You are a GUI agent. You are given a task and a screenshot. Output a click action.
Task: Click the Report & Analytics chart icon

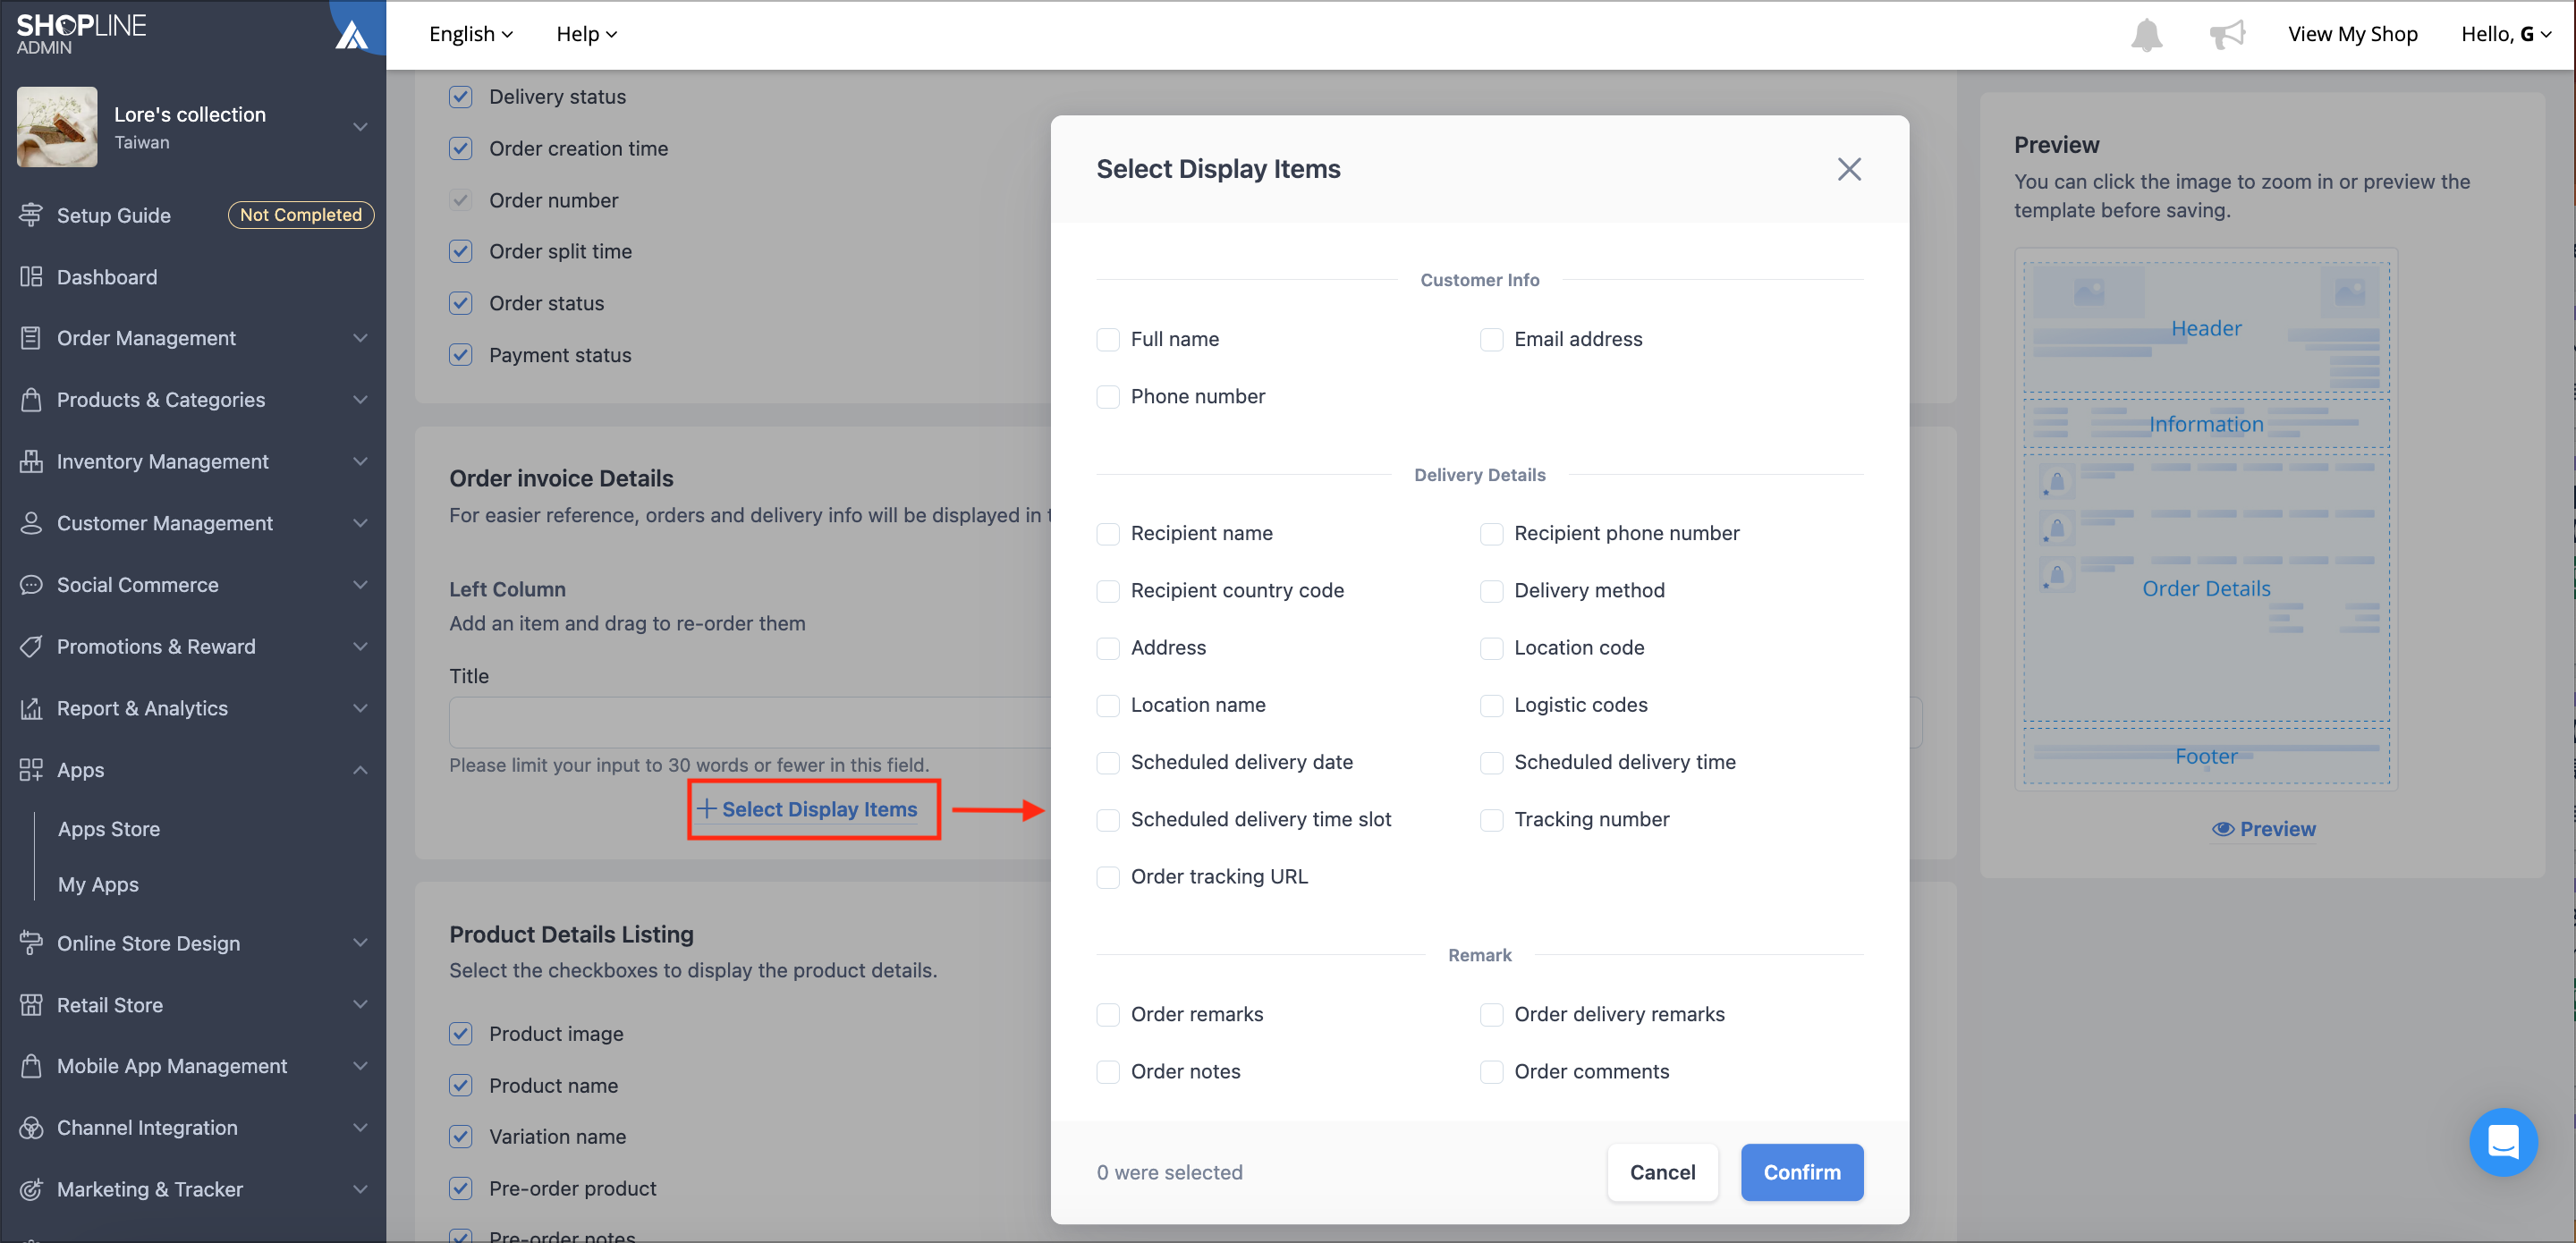pos(31,708)
